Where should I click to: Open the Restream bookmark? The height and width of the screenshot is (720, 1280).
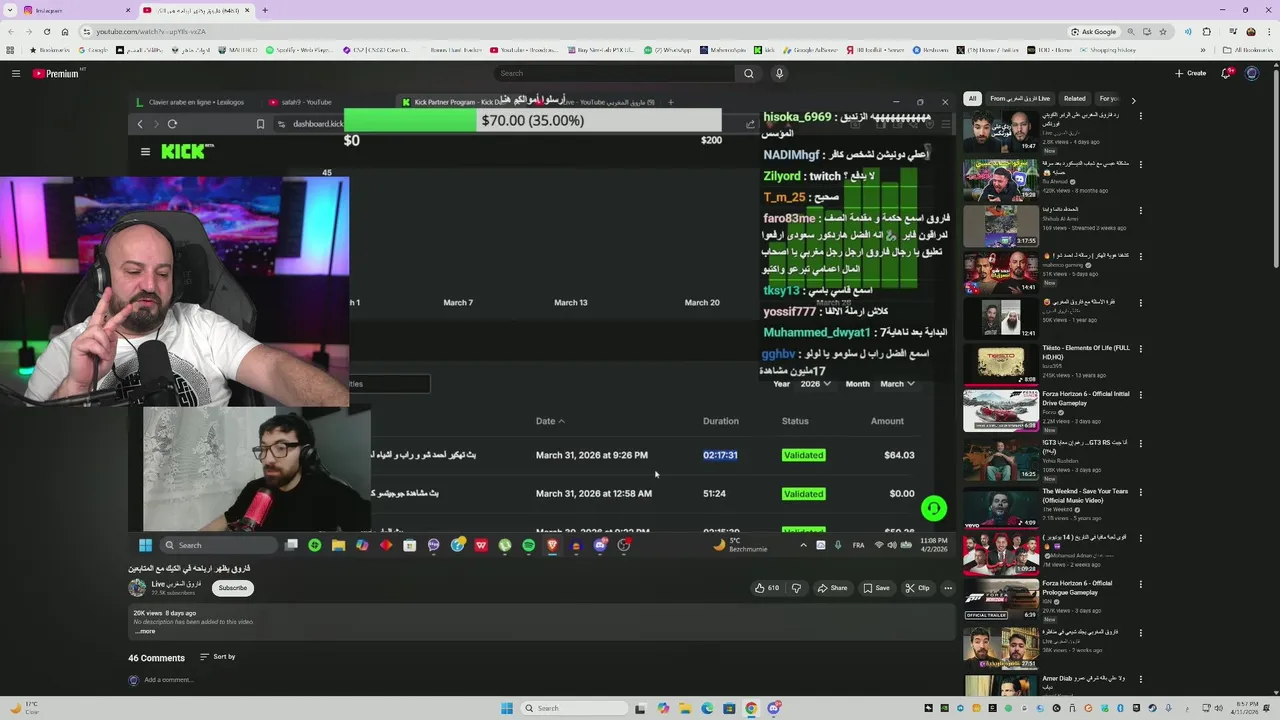(x=930, y=50)
